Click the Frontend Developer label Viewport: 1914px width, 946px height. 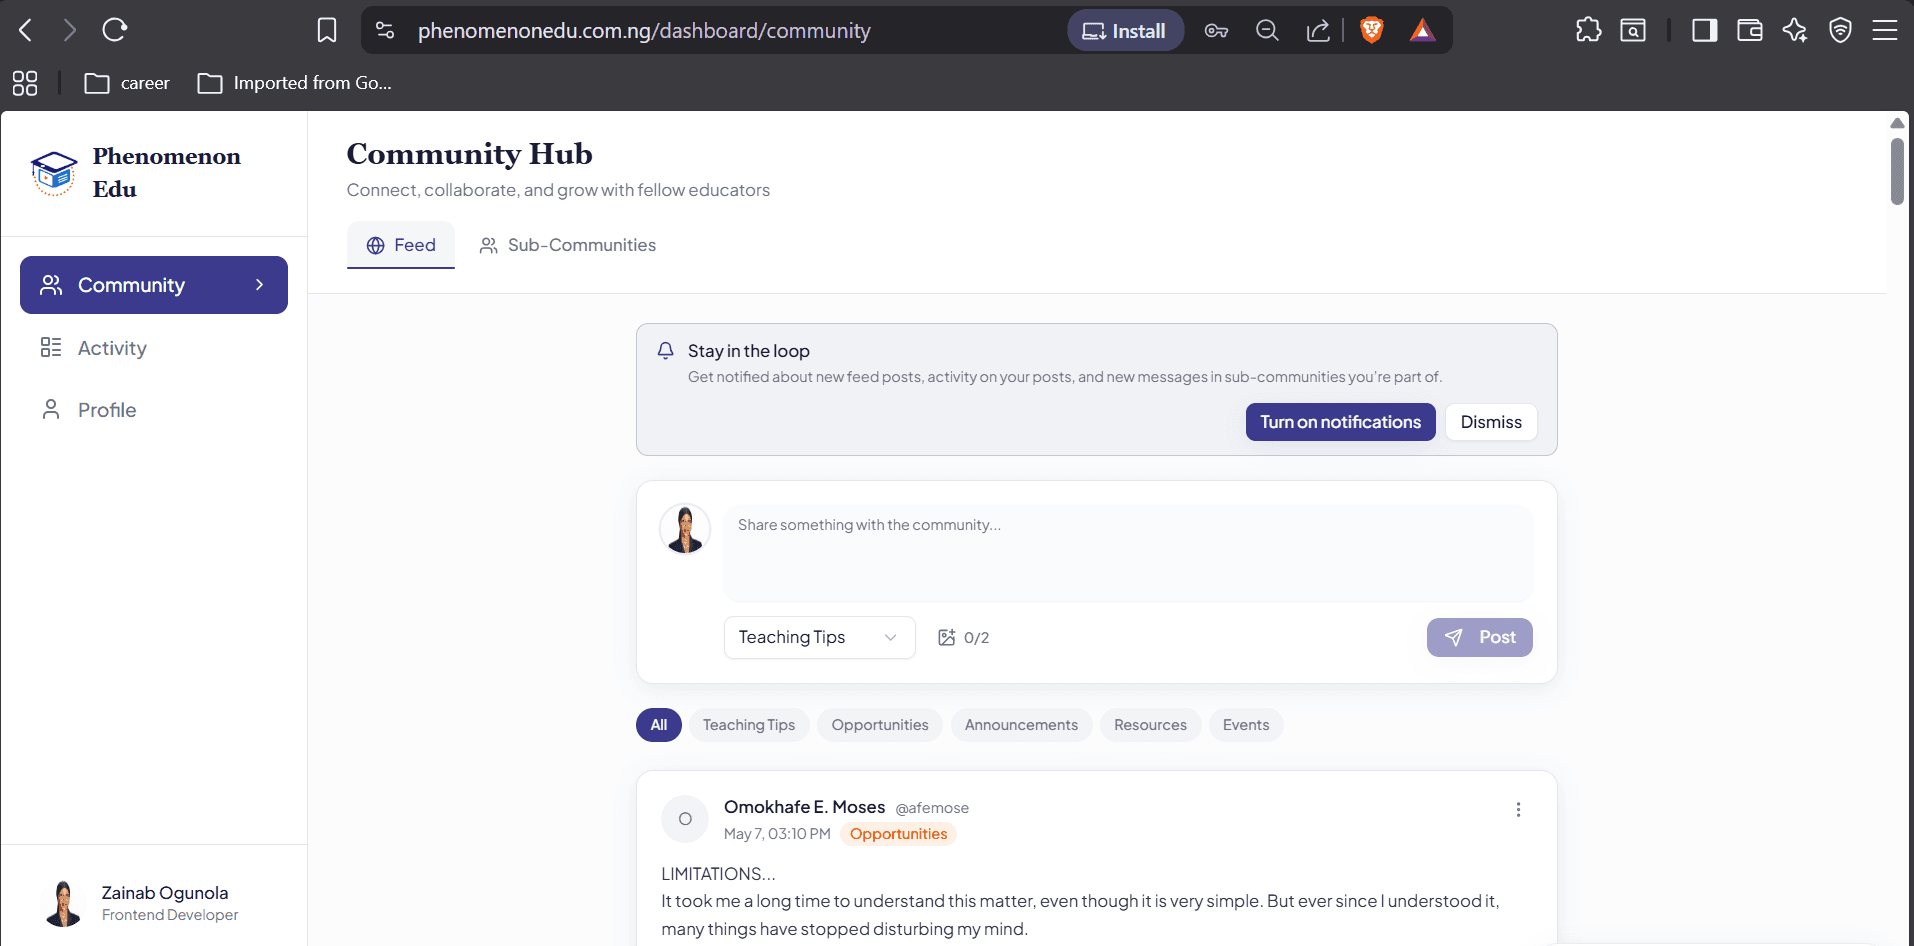click(170, 915)
